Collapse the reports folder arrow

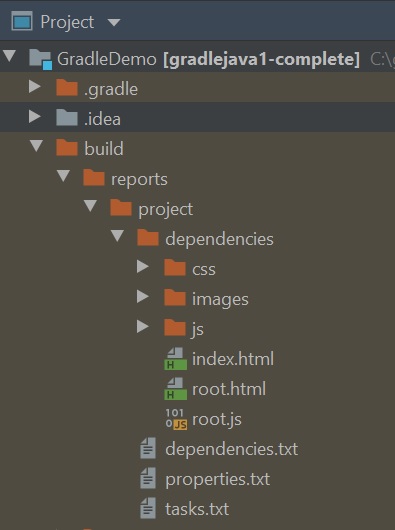[63, 176]
